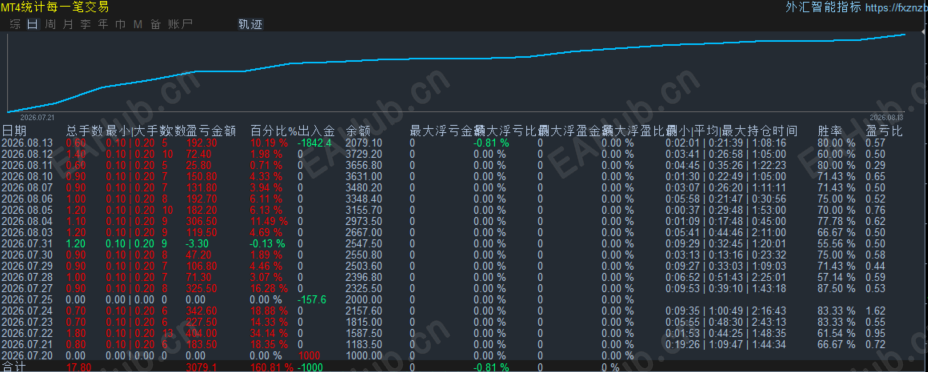Click the 34.14 % percentage cell
Screen dimensions: 928x372
(269, 334)
